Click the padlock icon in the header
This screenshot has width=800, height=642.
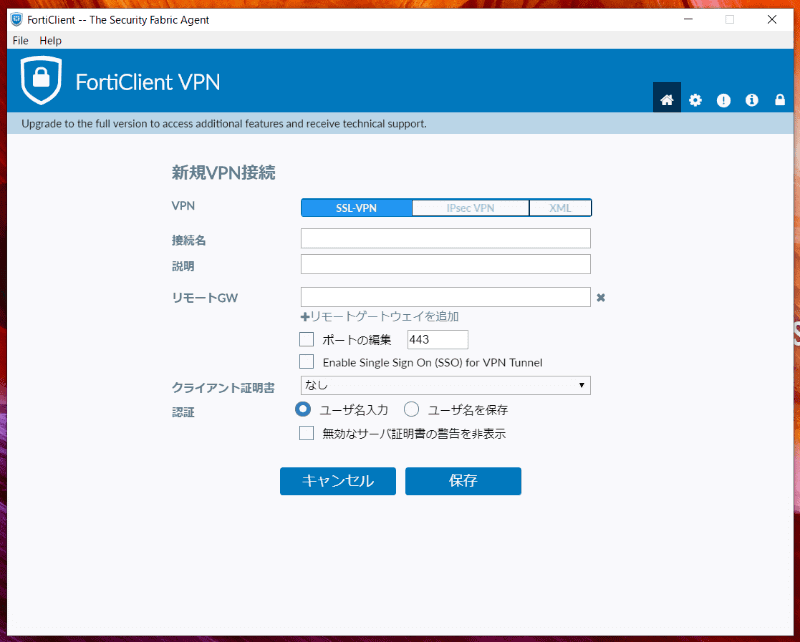[x=780, y=100]
